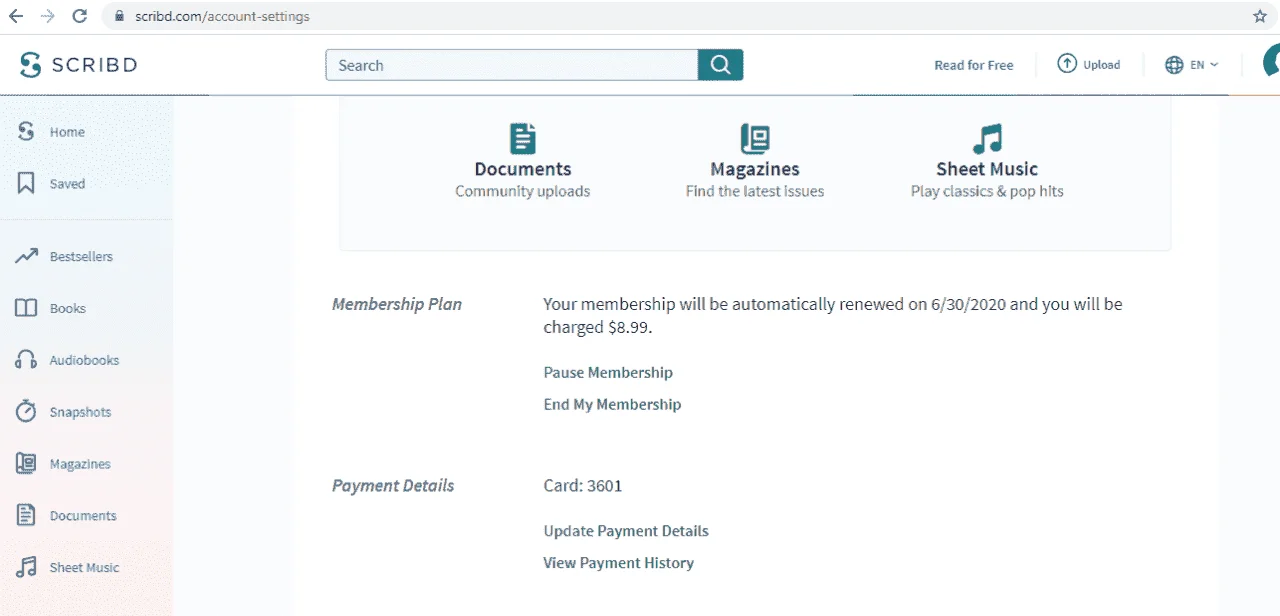Click the Scribd logo
Screen dimensions: 1280x616
pos(78,65)
